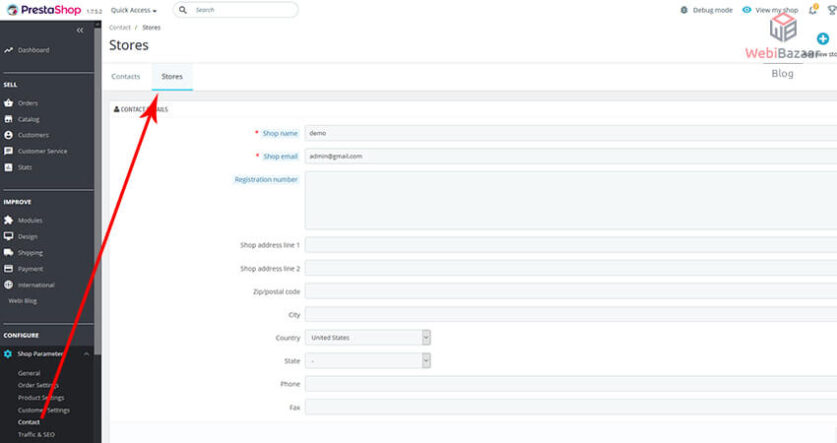
Task: Click the Modules puzzle icon
Action: point(8,220)
